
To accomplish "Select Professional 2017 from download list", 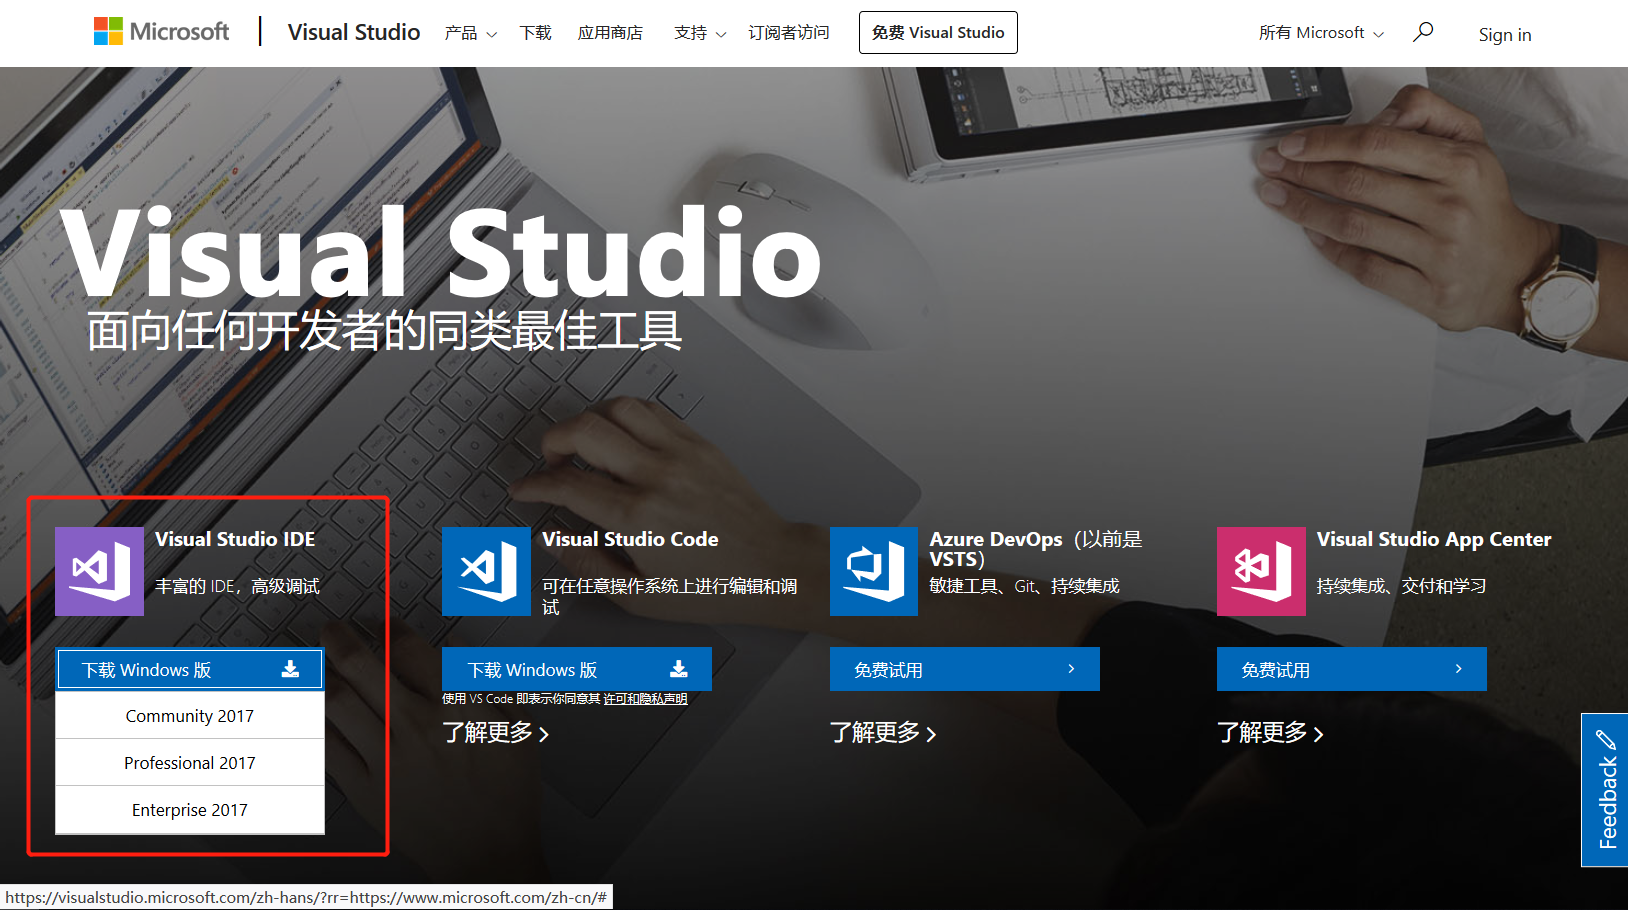I will click(190, 763).
